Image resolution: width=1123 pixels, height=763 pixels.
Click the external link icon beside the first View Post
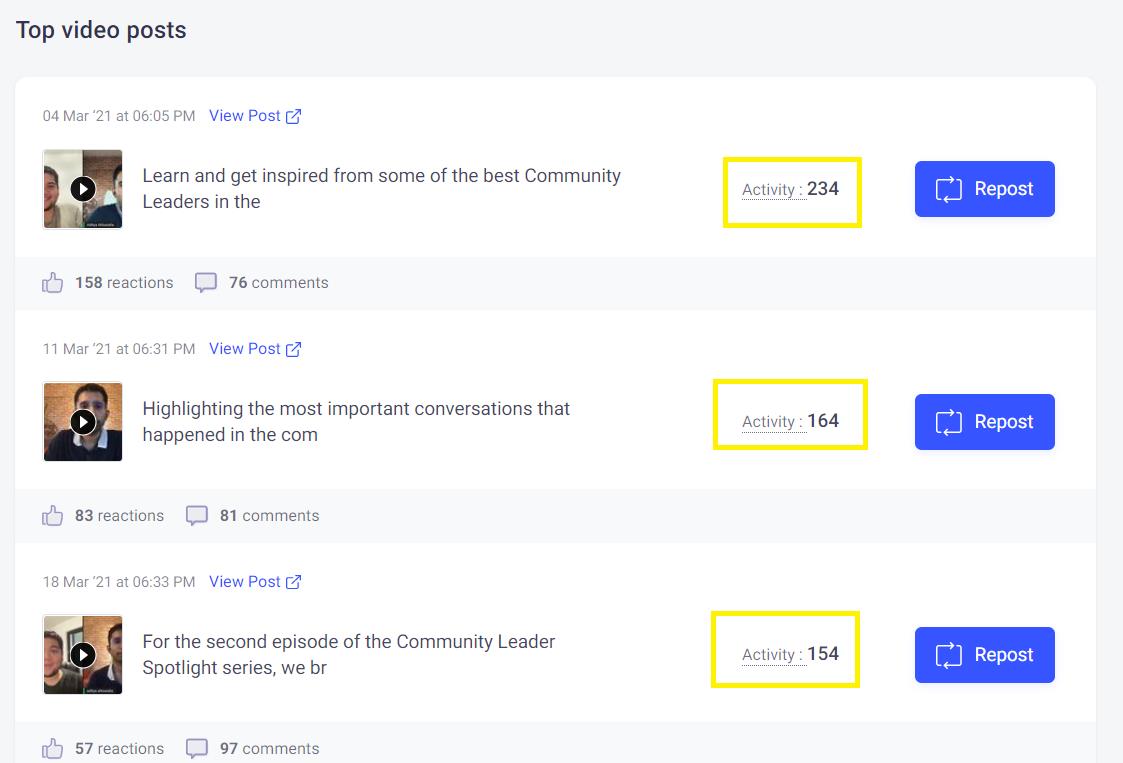click(292, 115)
